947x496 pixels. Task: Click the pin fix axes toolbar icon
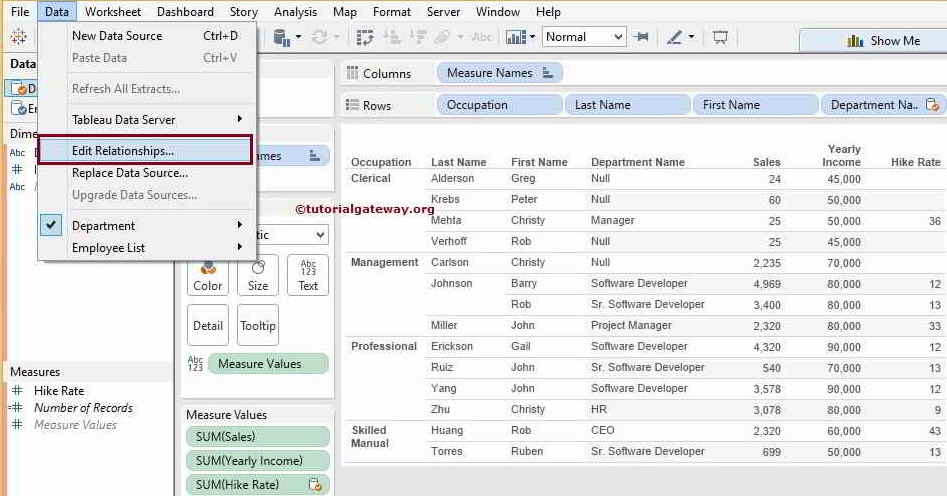641,38
